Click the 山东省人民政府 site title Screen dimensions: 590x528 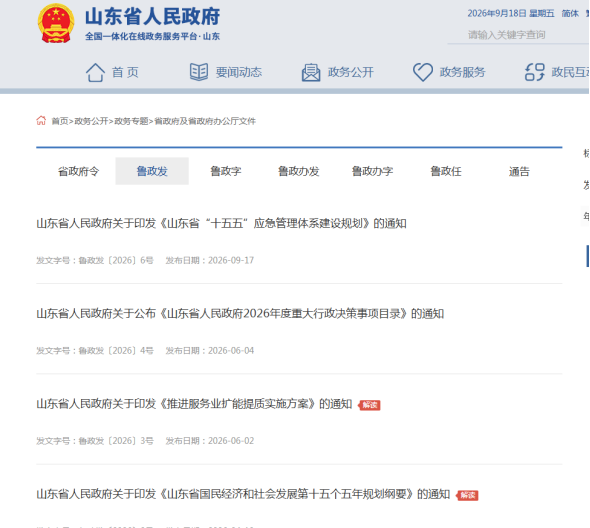pos(152,17)
